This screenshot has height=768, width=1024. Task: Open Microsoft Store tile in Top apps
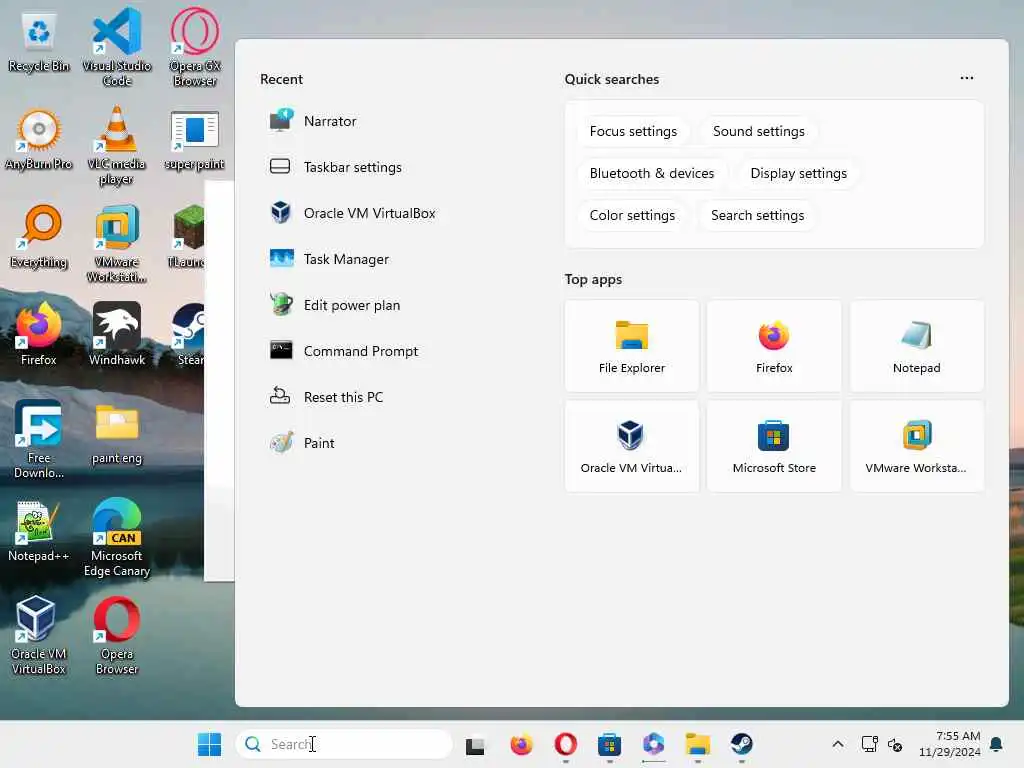(x=774, y=446)
